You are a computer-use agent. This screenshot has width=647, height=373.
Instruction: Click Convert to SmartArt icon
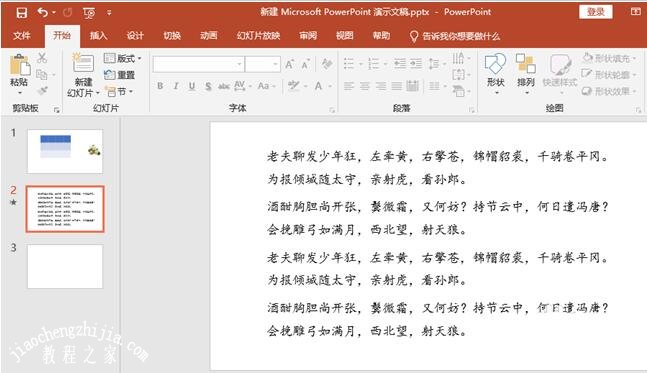[459, 91]
